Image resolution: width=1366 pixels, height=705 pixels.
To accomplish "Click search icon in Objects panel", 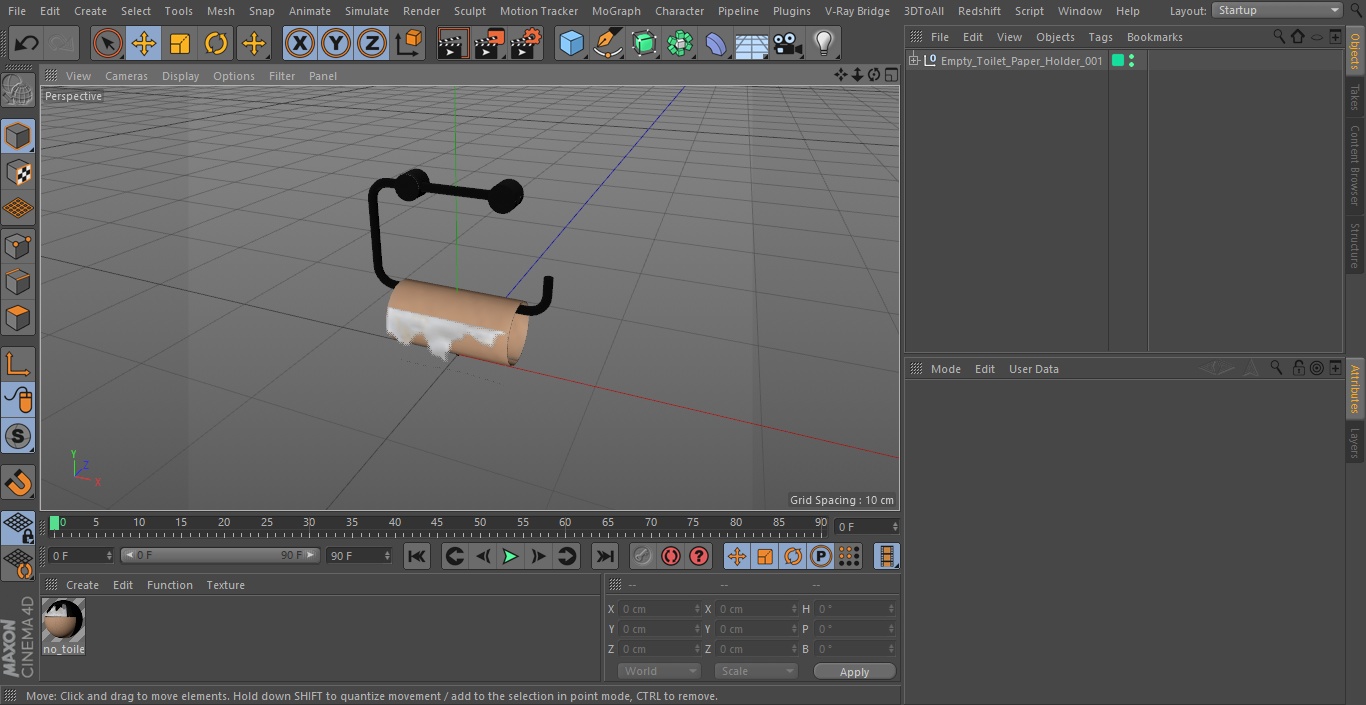I will tap(1278, 36).
